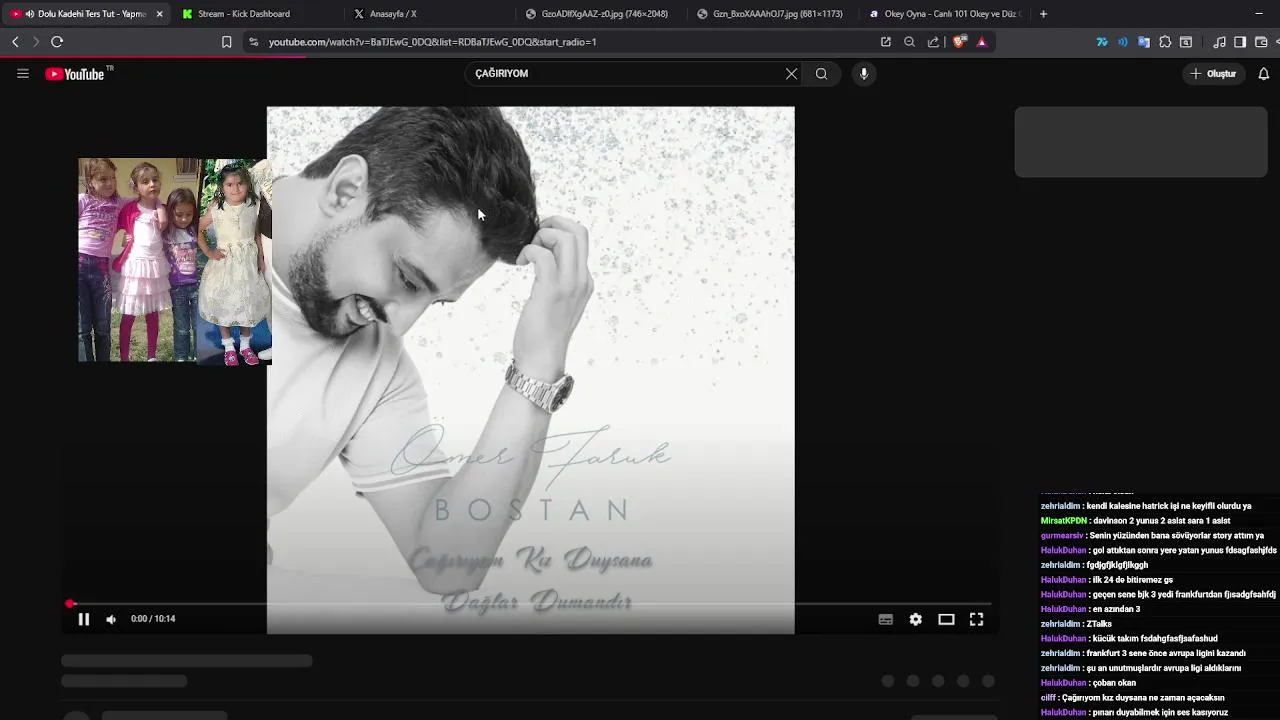Click chat username gurmearsiv
This screenshot has width=1280, height=720.
[x=1062, y=536]
